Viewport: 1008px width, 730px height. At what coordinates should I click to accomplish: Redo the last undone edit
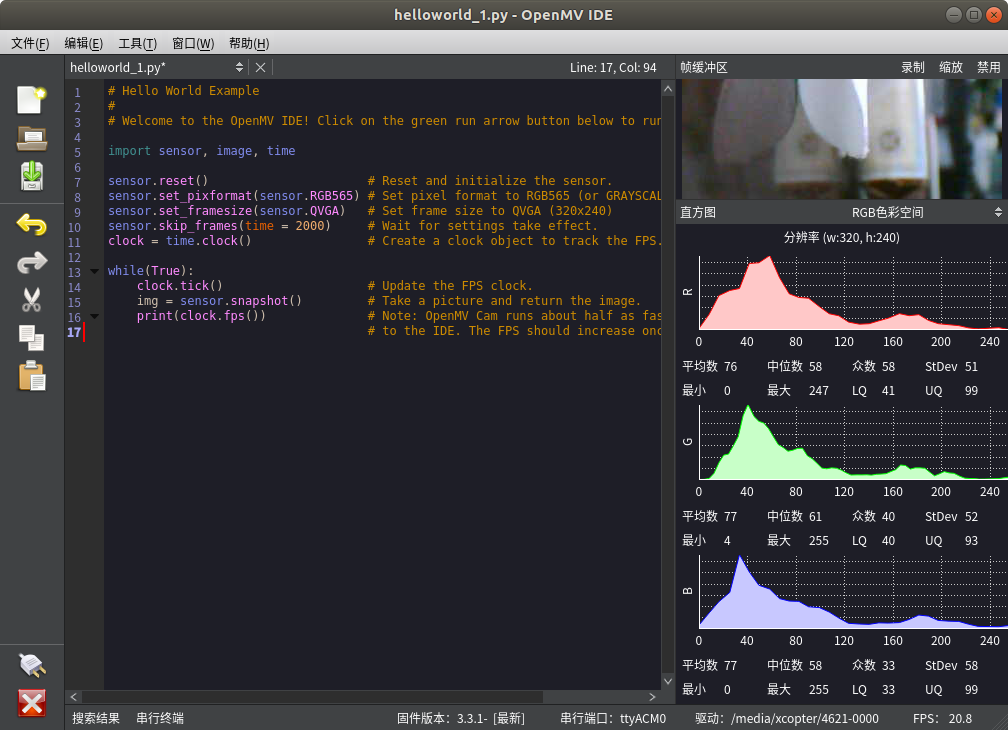point(31,262)
